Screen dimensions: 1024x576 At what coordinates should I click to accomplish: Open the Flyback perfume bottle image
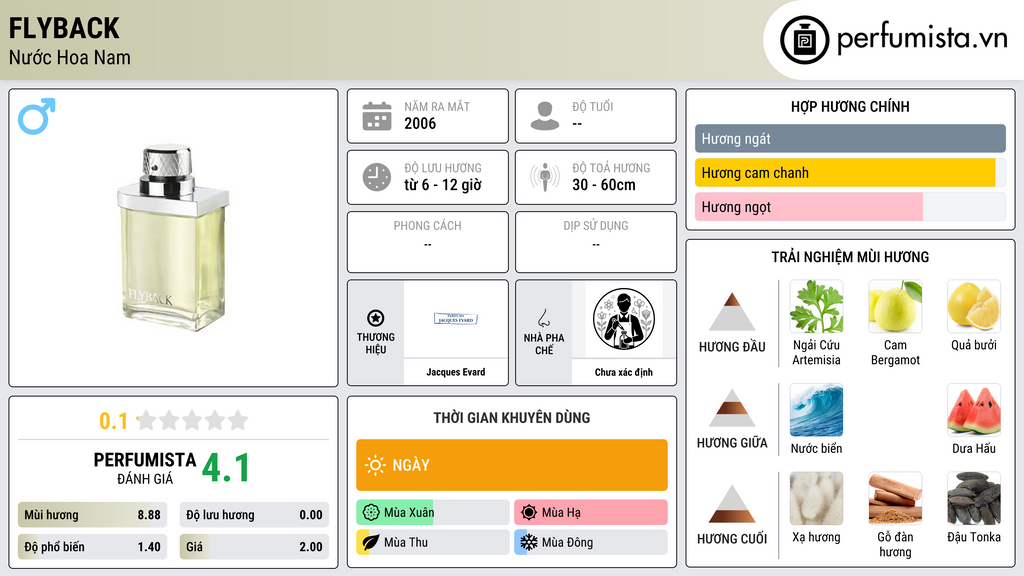(x=174, y=238)
